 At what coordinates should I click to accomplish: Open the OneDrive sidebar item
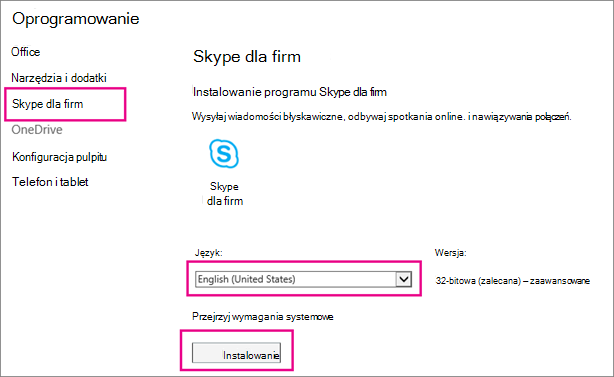pos(37,130)
